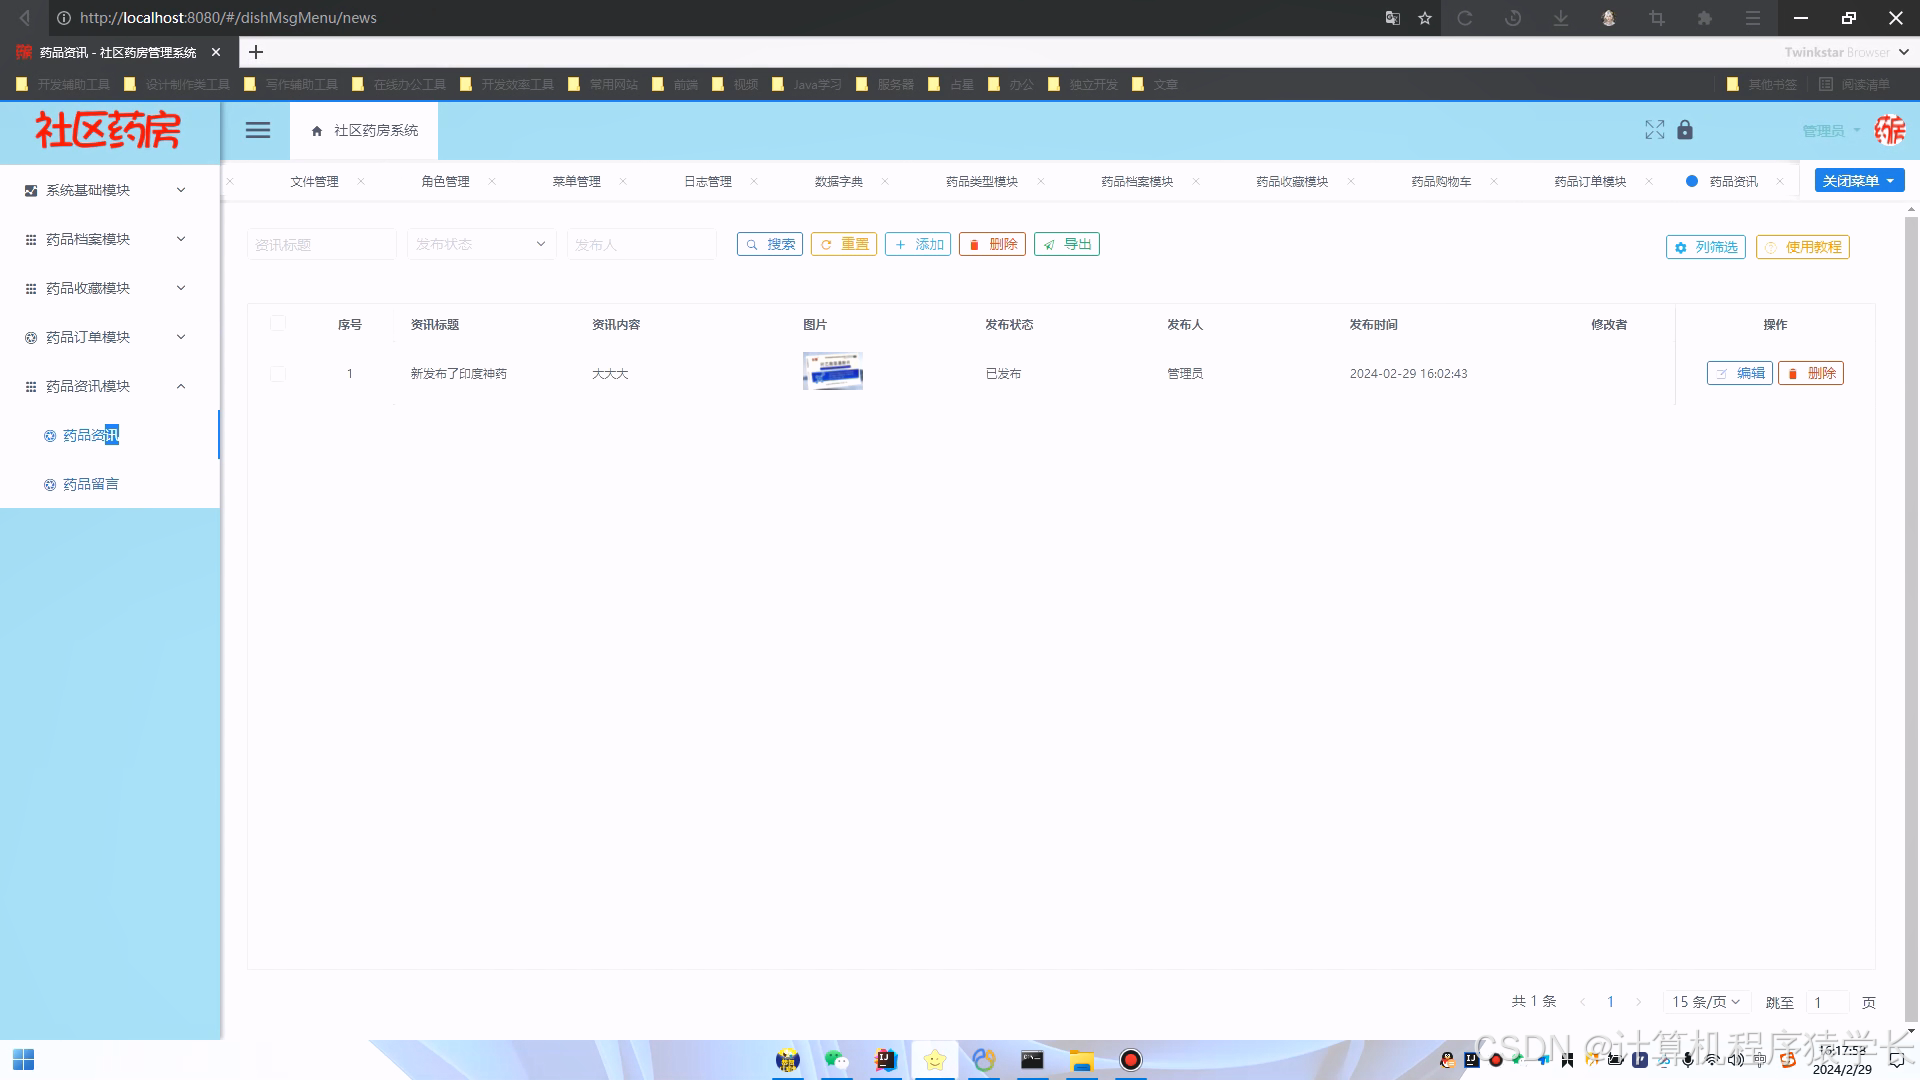Toggle the select-all header checkbox
1920x1080 pixels.
point(278,323)
